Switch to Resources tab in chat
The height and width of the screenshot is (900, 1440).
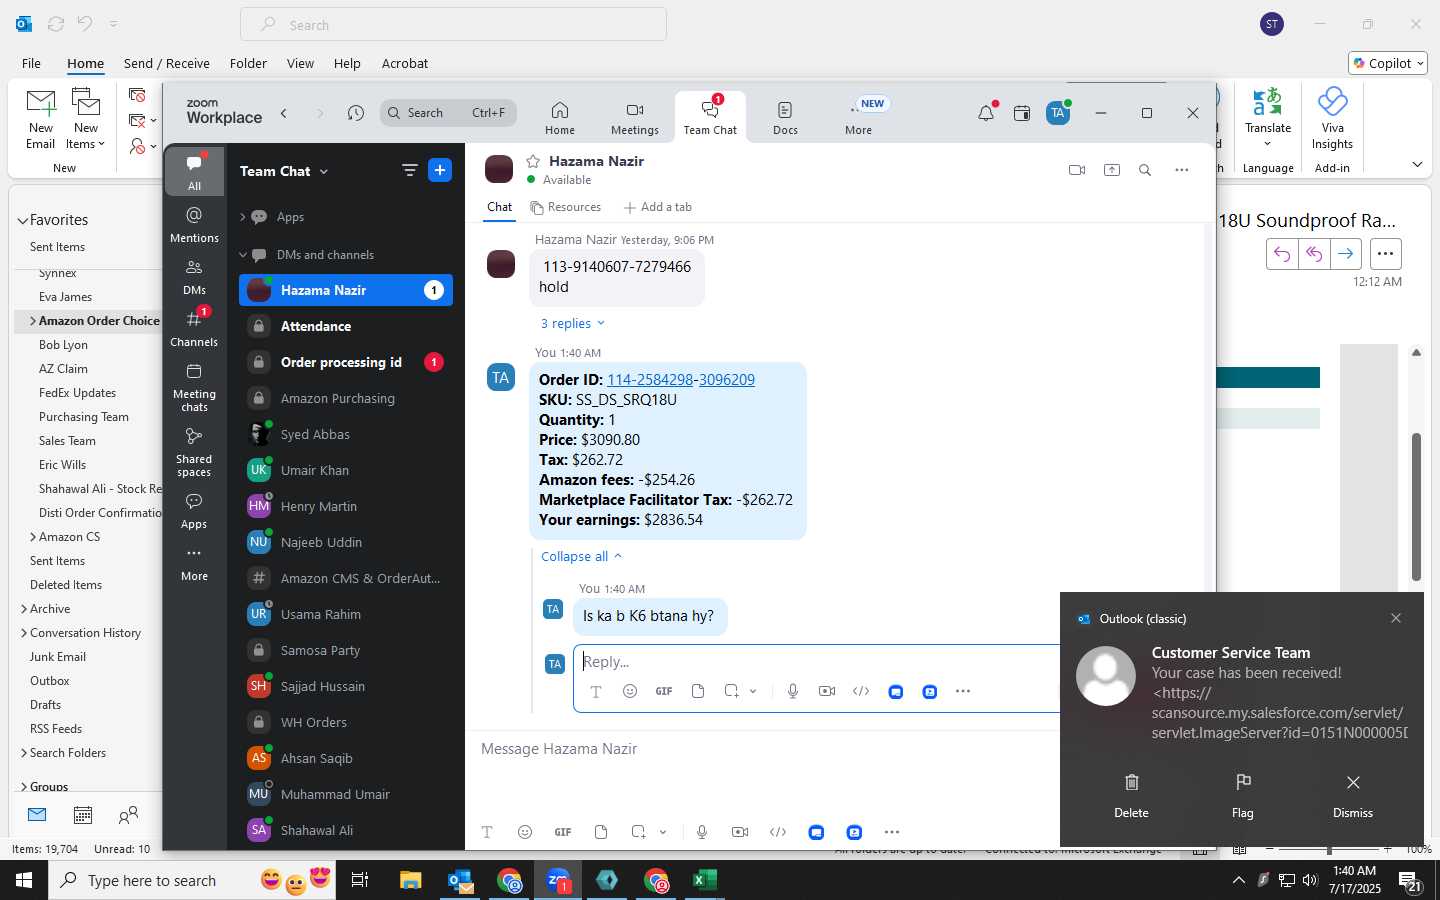[x=566, y=207]
